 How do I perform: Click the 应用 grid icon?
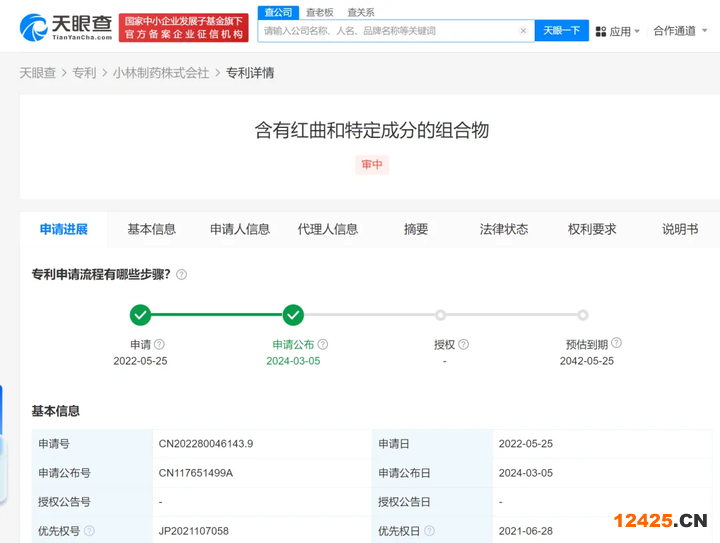point(601,32)
